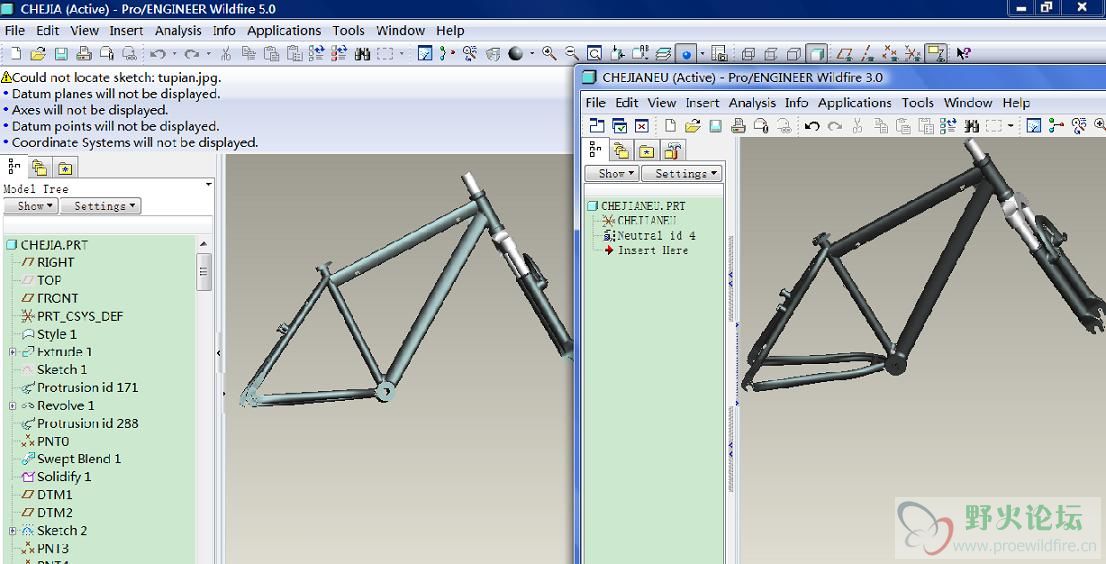Expand the Revolve 1 feature node
1106x564 pixels.
13,406
